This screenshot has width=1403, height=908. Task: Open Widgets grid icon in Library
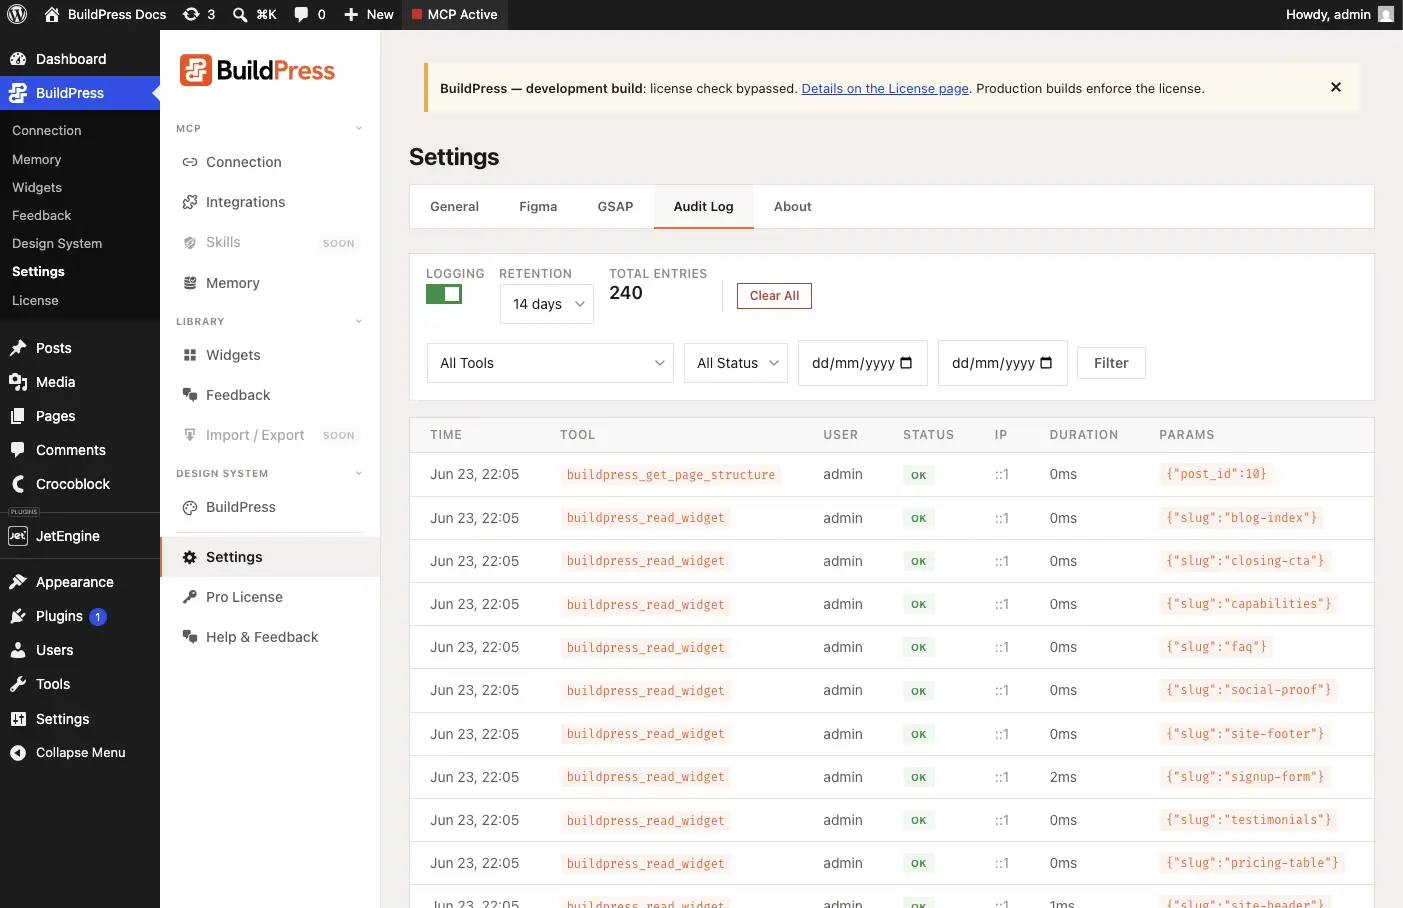(190, 355)
